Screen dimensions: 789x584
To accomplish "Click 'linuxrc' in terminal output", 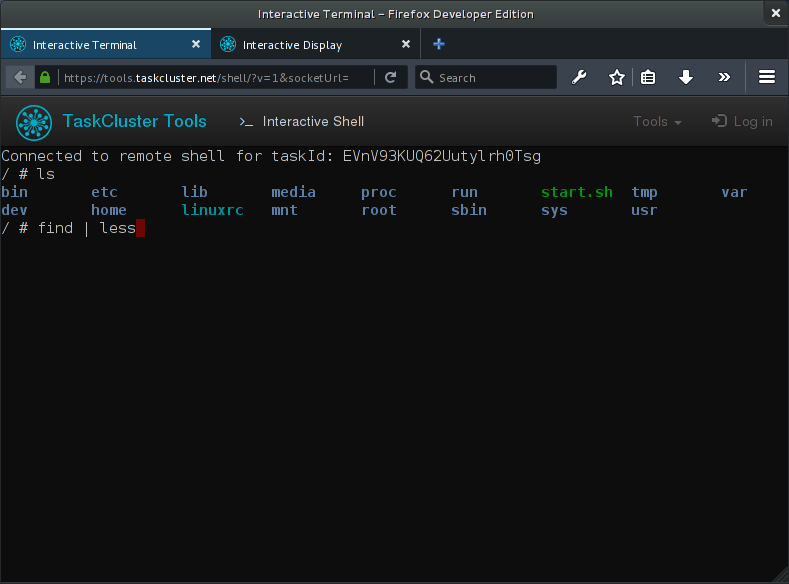I will point(212,210).
